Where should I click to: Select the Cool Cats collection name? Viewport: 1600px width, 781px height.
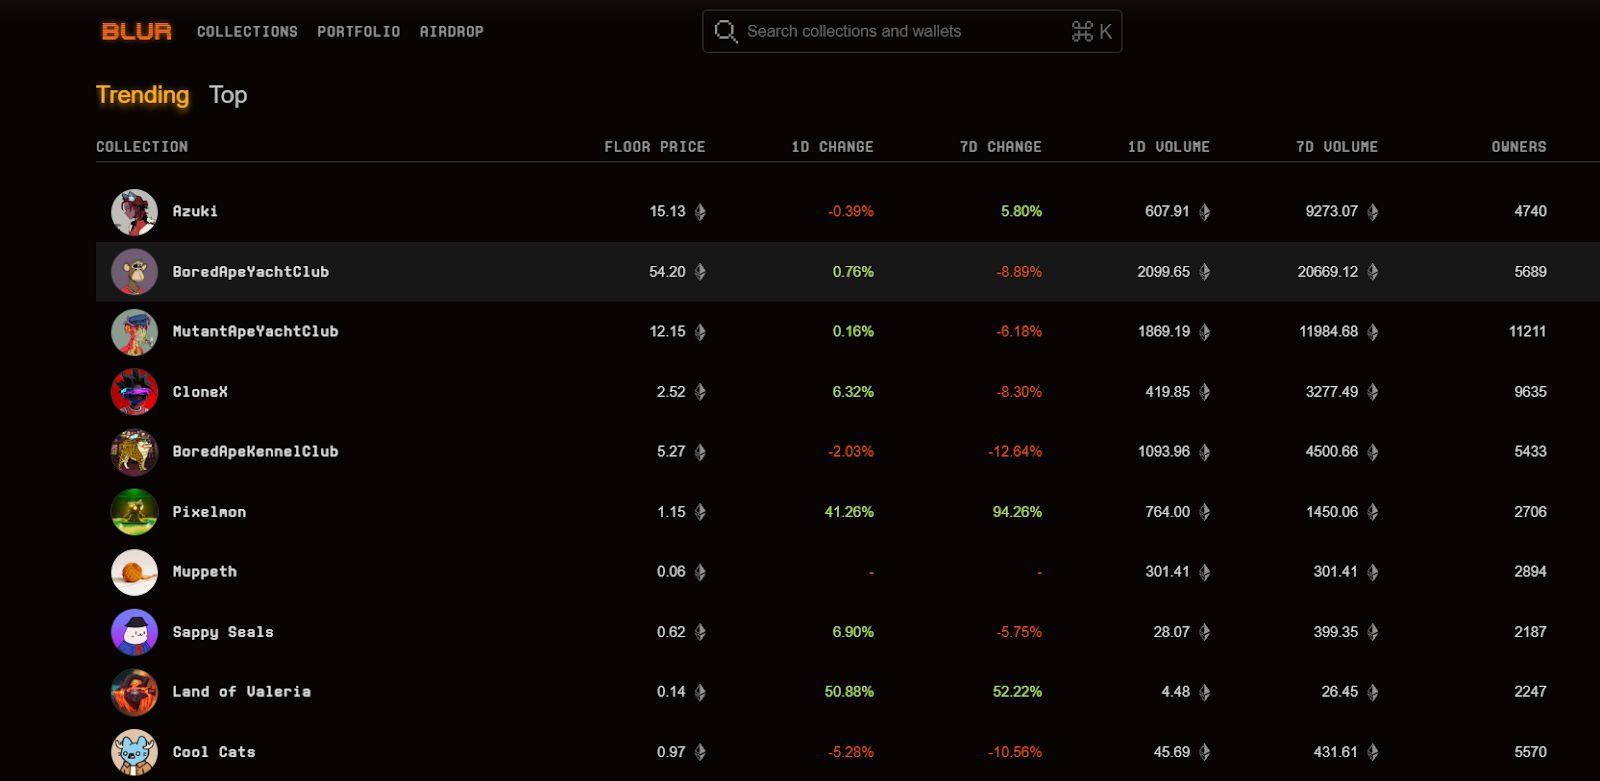point(214,751)
